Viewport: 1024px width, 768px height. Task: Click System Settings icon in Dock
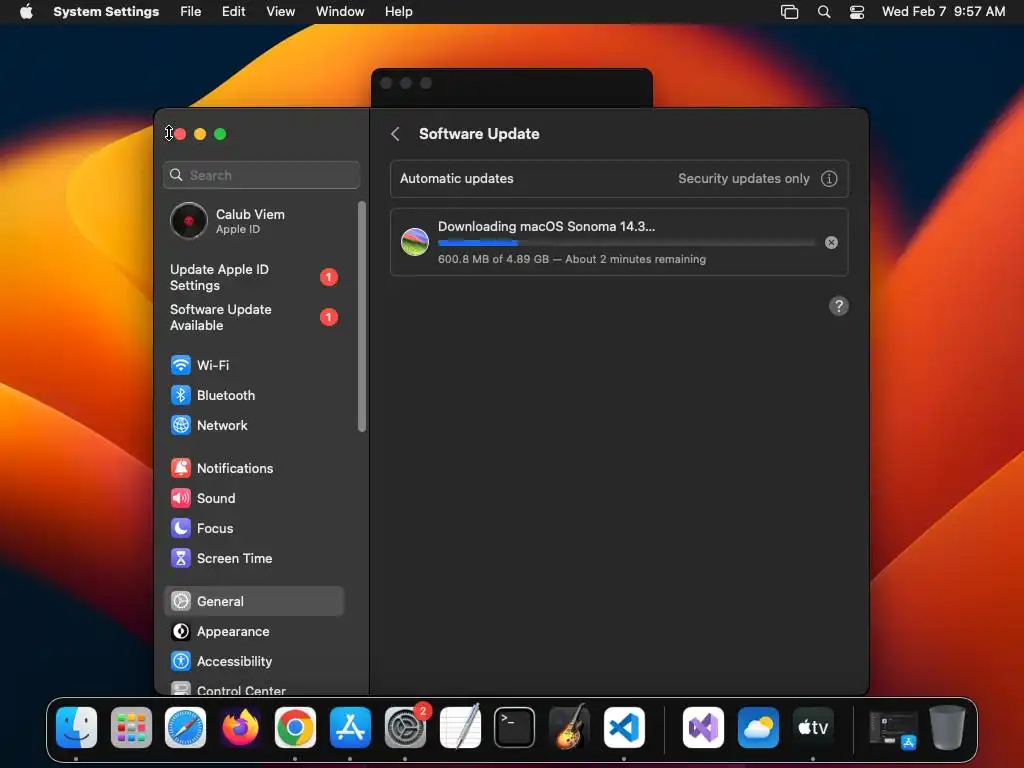point(405,727)
